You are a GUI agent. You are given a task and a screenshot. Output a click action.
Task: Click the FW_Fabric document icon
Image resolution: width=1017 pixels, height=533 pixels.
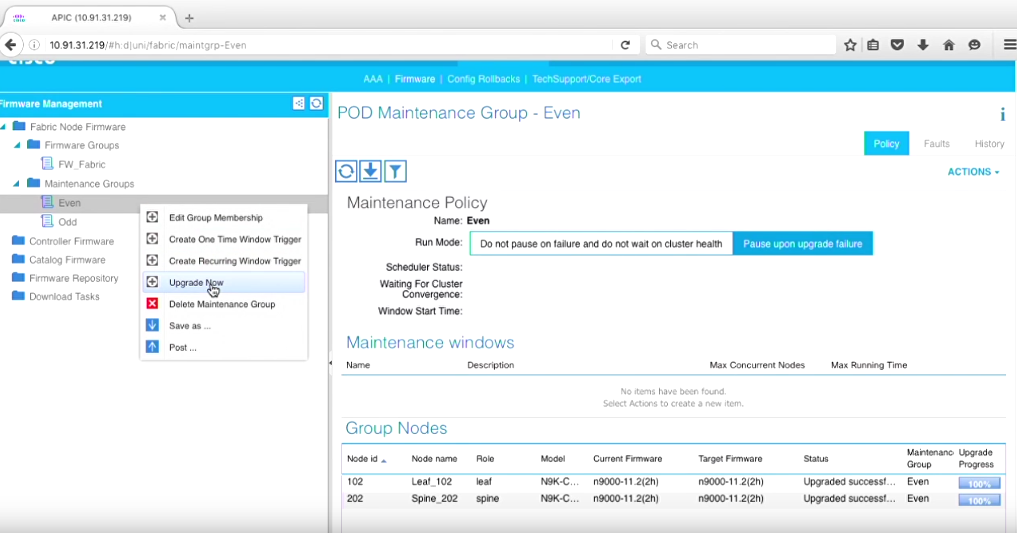(x=47, y=163)
